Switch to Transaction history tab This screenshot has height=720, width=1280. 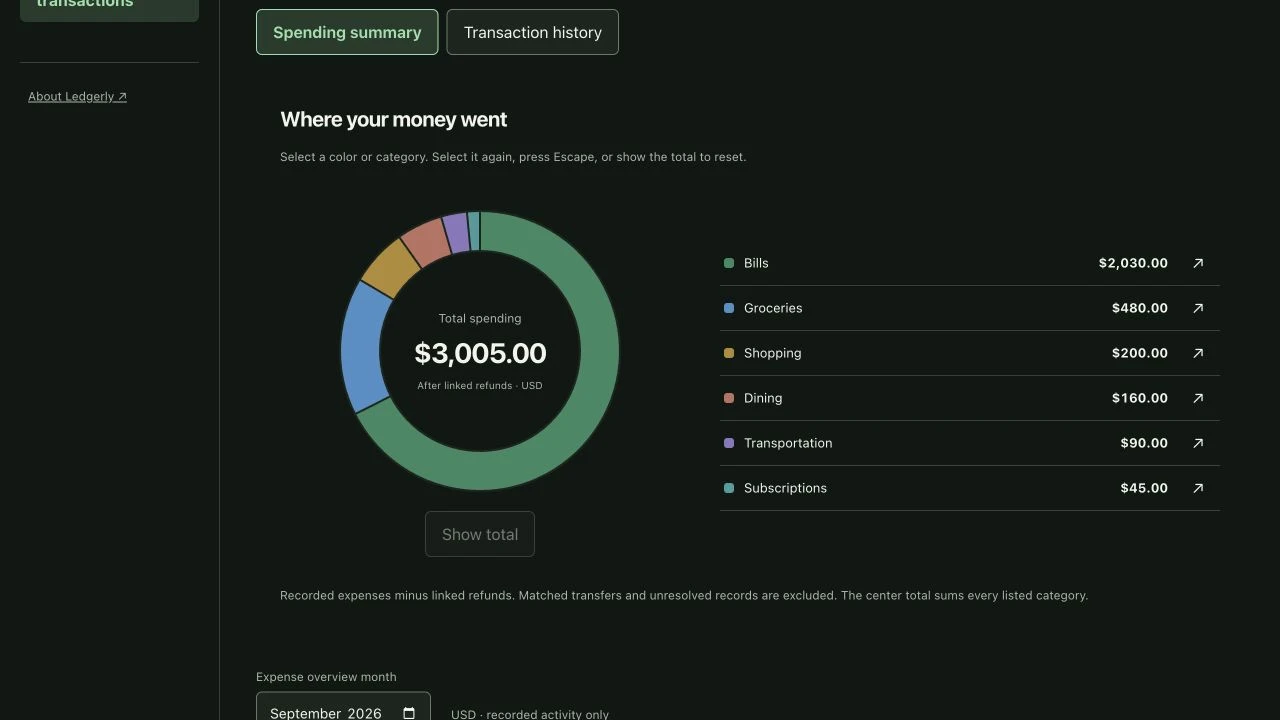pyautogui.click(x=533, y=32)
